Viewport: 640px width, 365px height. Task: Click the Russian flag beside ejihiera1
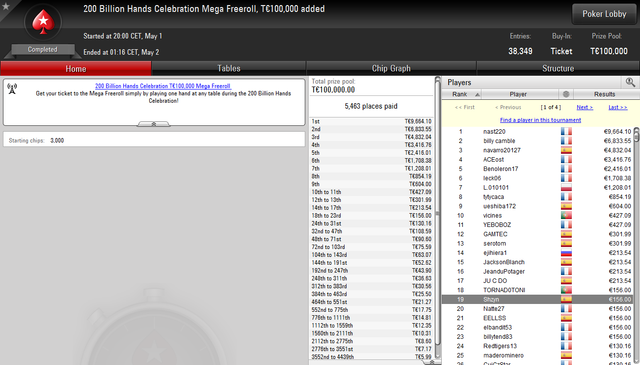(x=566, y=253)
